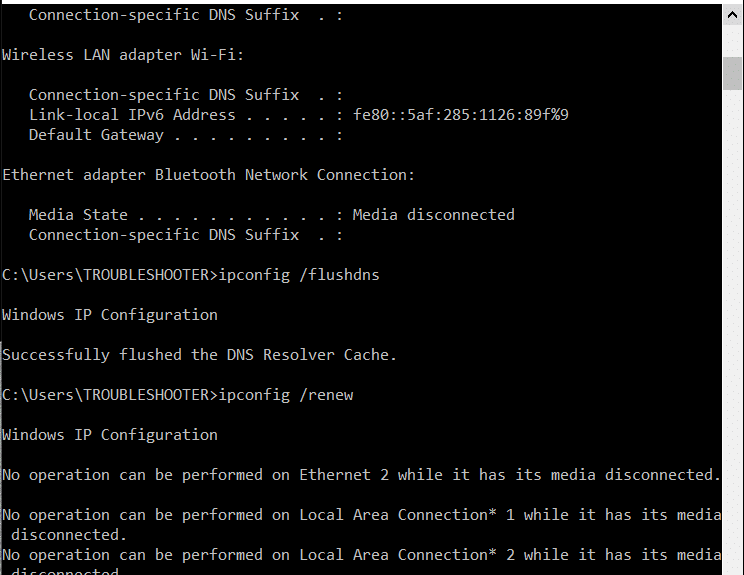This screenshot has height=575, width=744.
Task: Click the vertical scrollbar thumb
Action: tap(733, 73)
